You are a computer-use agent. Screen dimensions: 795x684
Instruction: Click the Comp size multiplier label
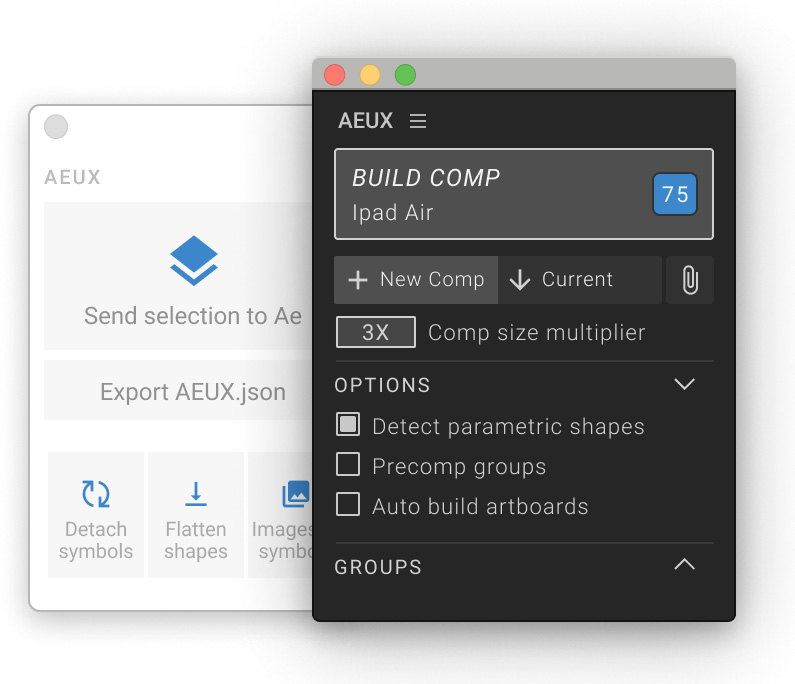[x=537, y=333]
